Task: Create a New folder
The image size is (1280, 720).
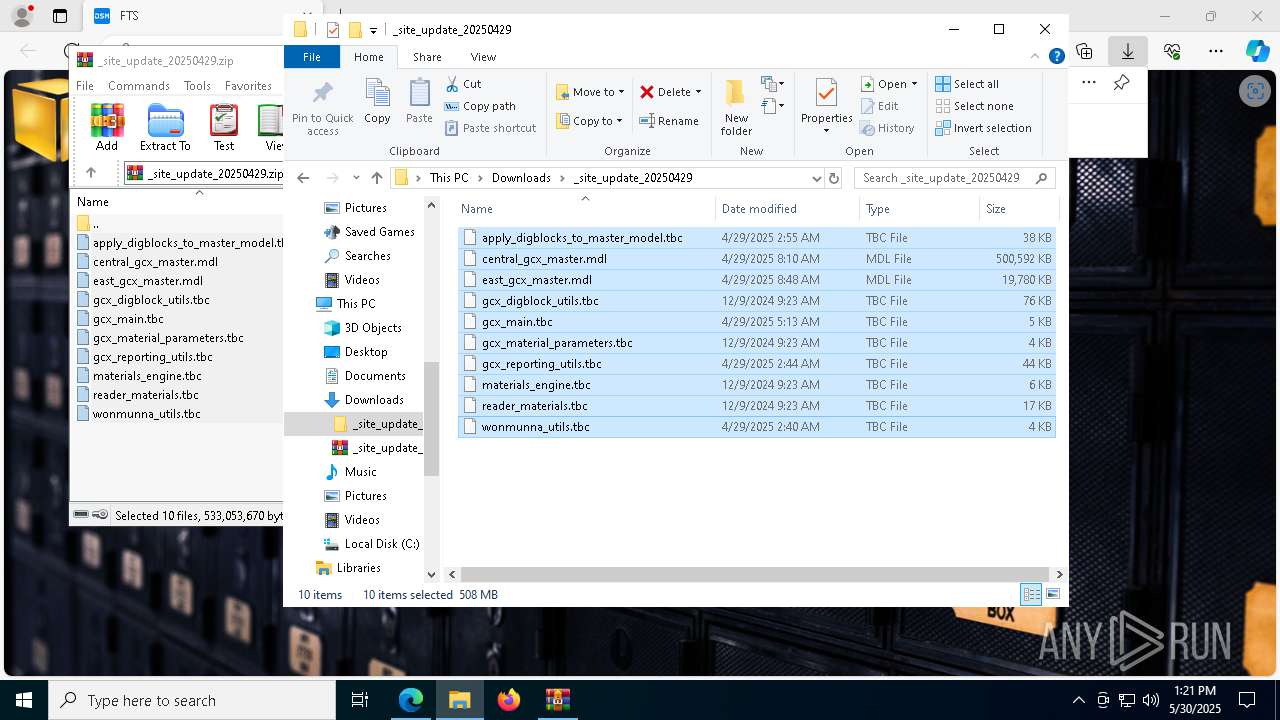Action: (x=736, y=107)
